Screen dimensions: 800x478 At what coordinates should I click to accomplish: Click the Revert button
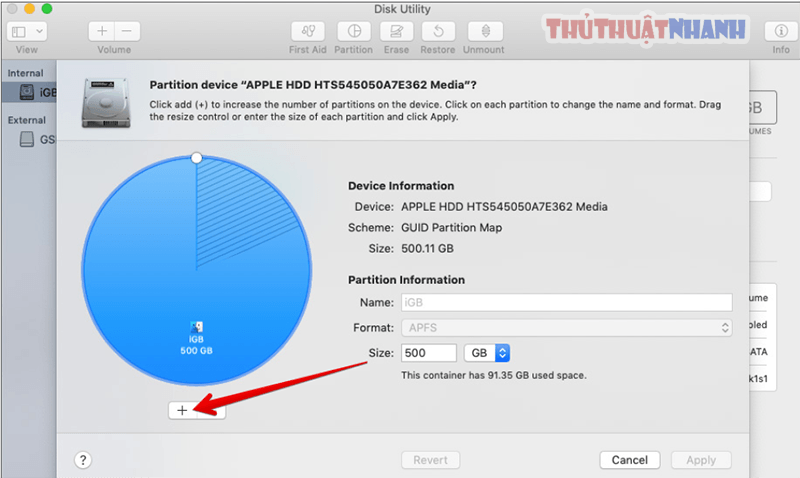point(430,460)
